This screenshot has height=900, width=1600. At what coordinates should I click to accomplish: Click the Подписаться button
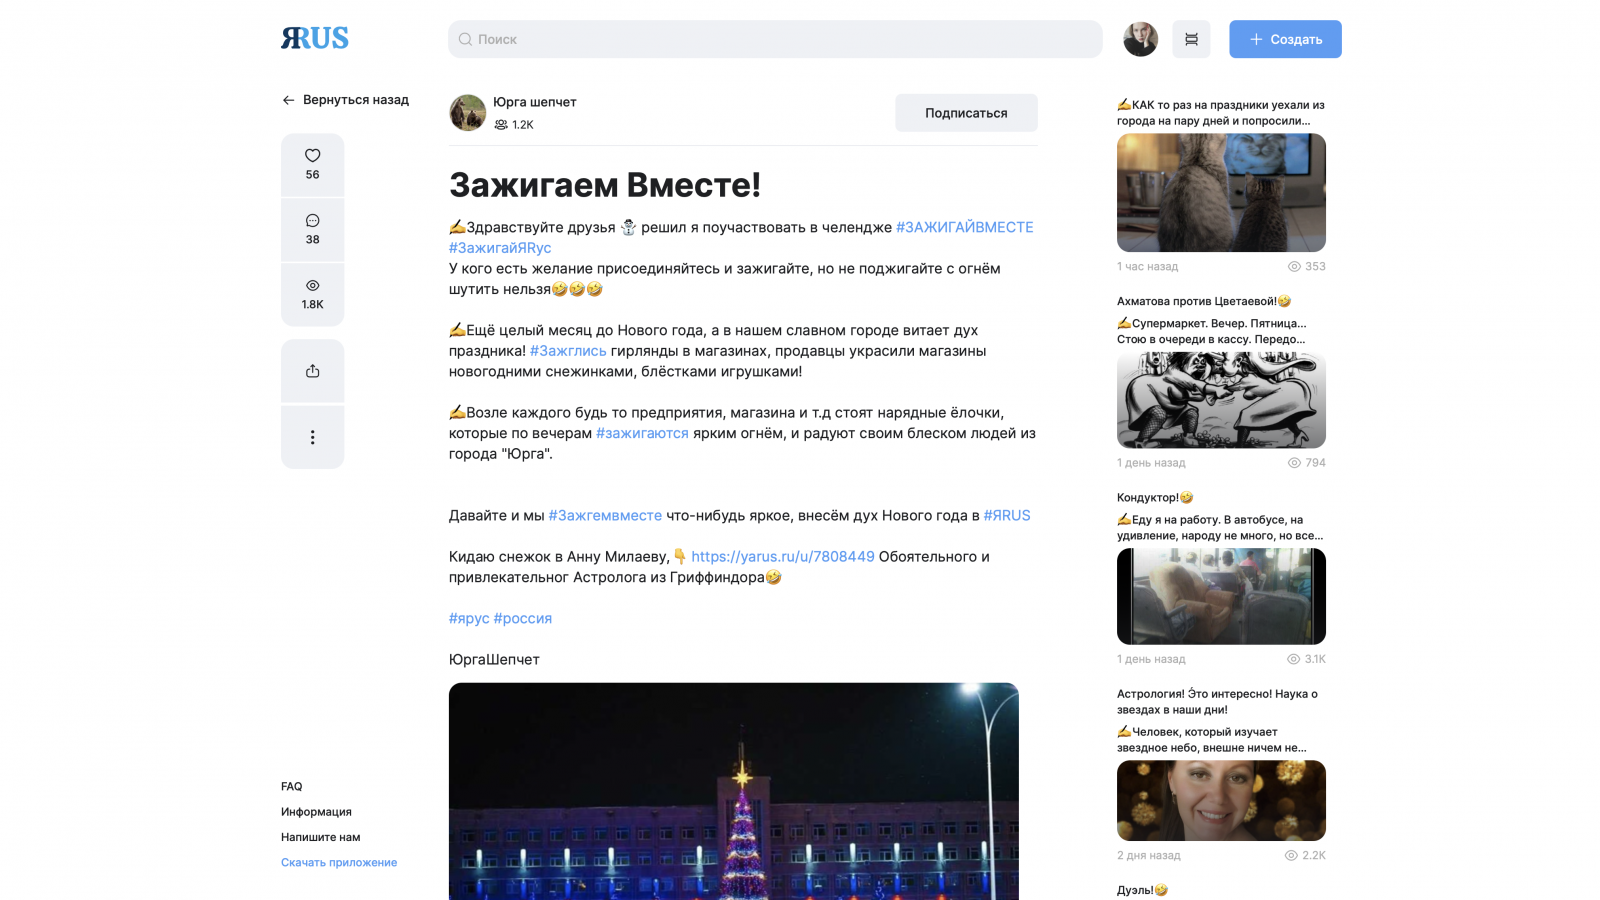[x=966, y=113]
